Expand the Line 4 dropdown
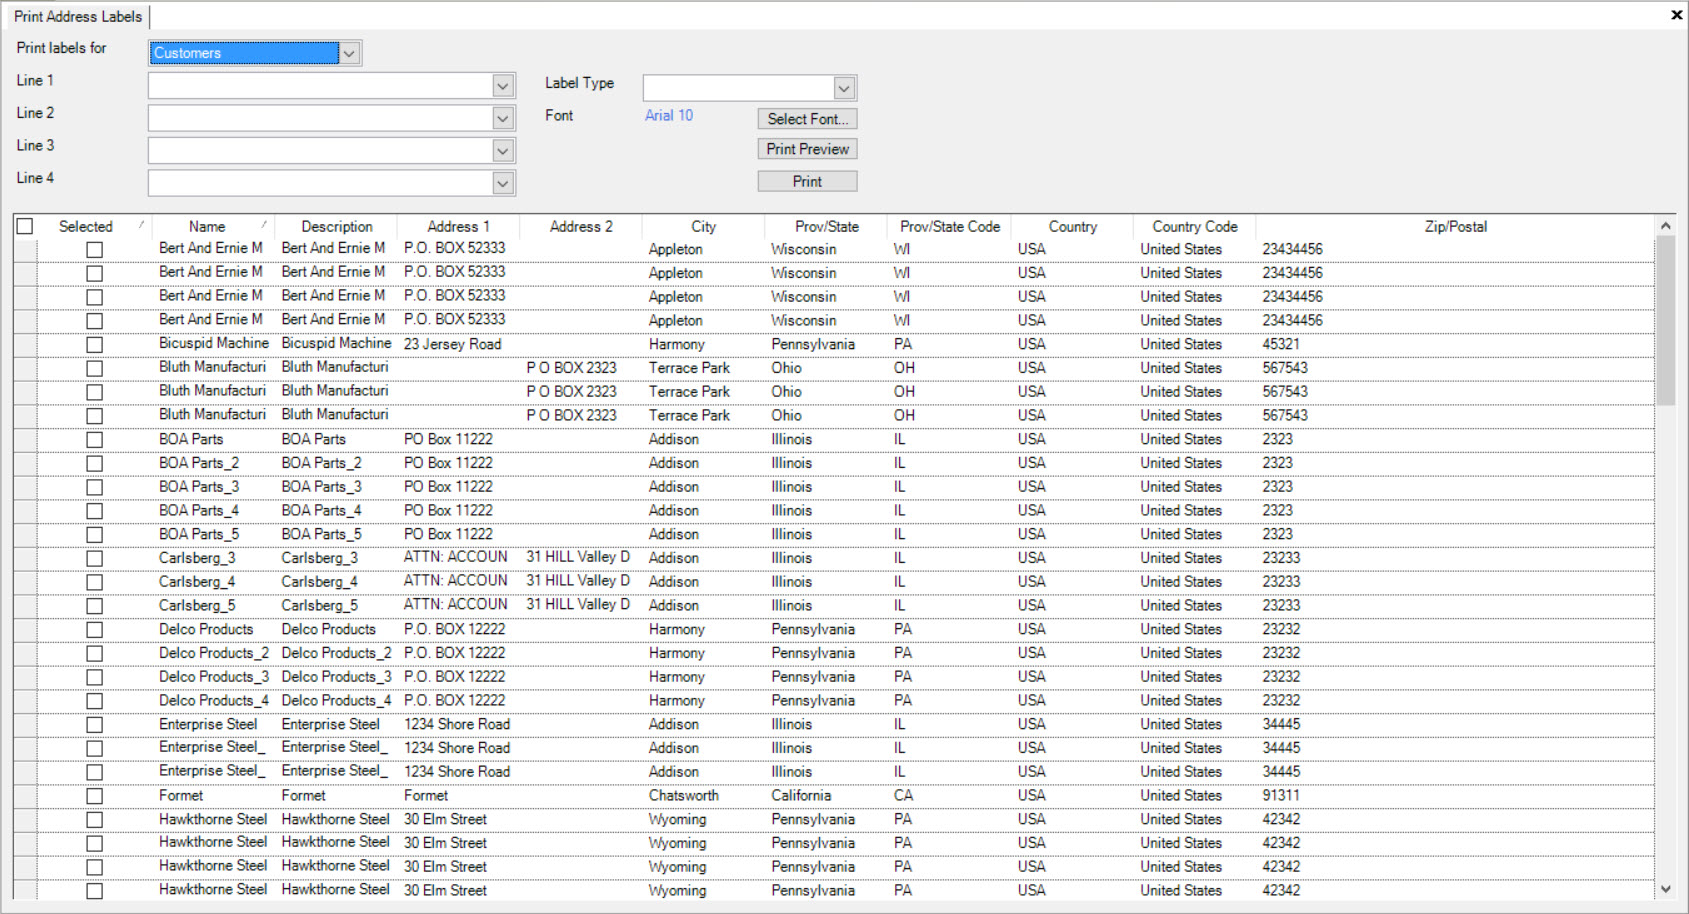 (x=503, y=183)
